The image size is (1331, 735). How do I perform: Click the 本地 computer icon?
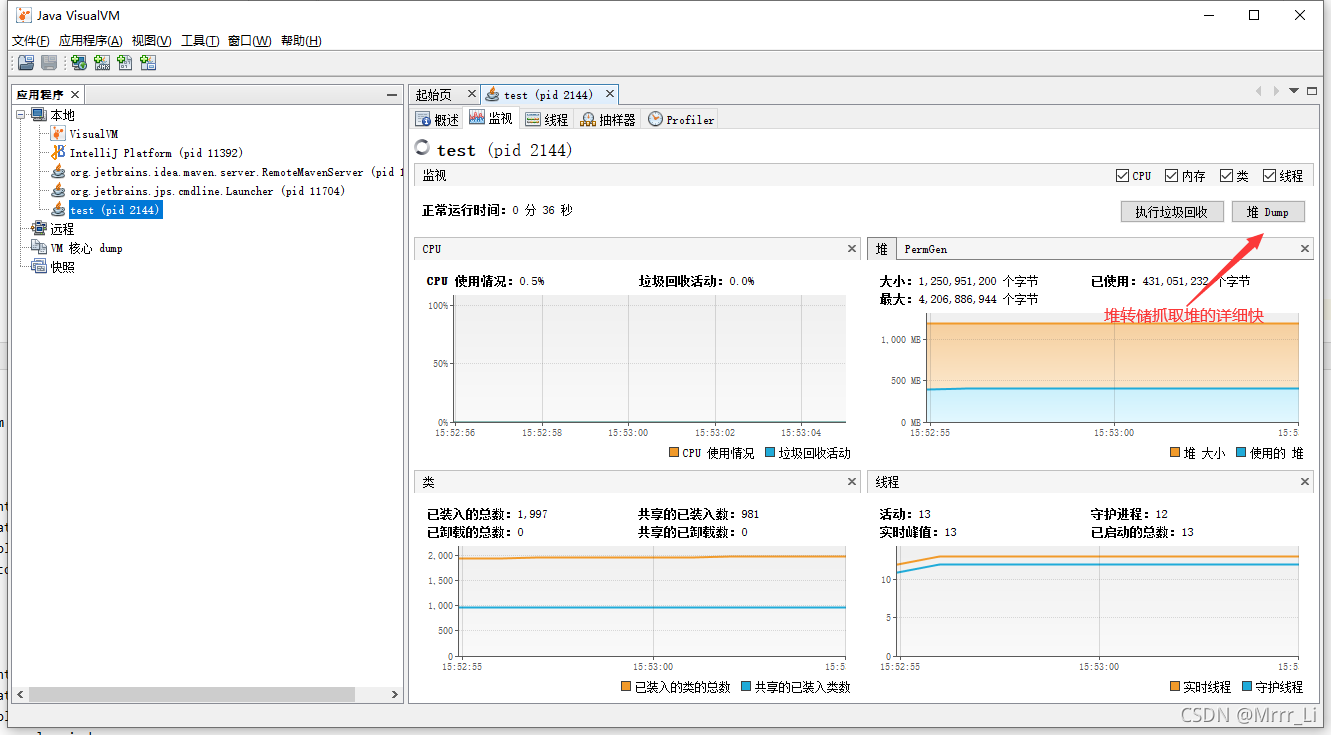(39, 115)
